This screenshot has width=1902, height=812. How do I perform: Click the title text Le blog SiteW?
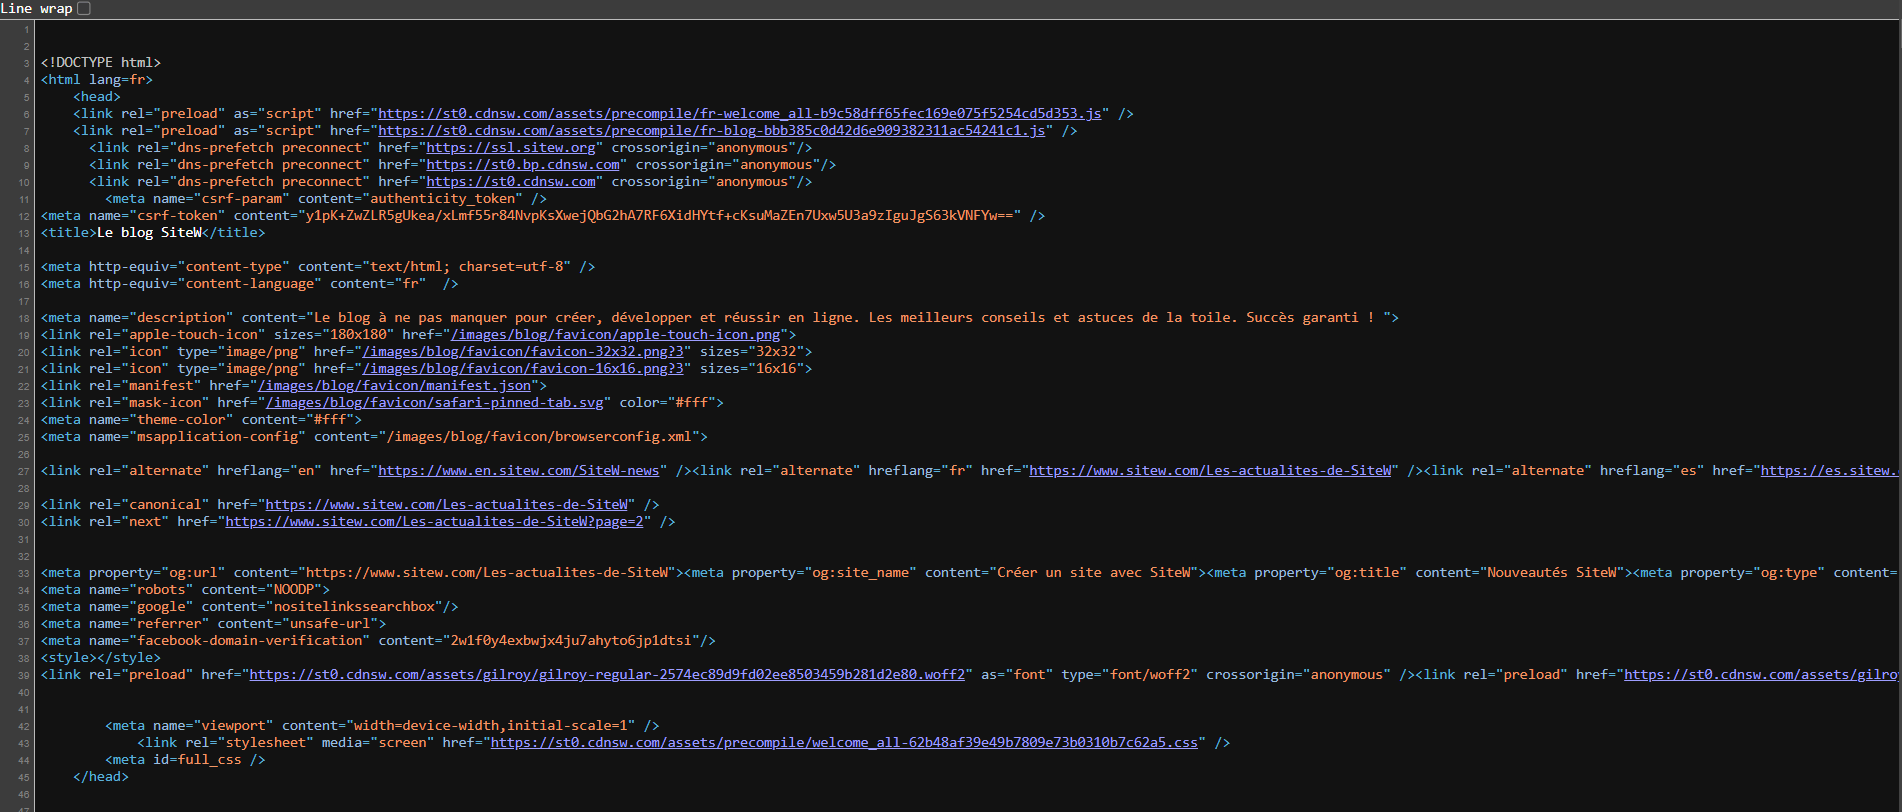pos(149,233)
